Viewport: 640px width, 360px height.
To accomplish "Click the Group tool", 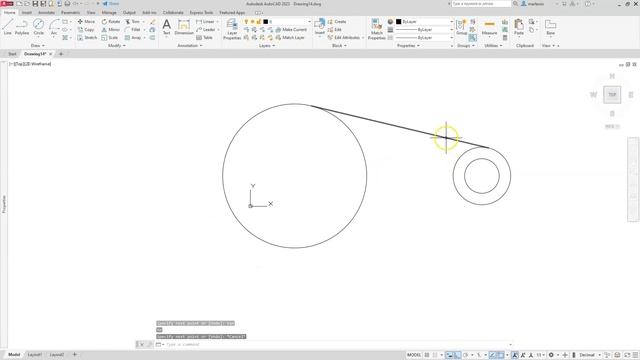I will 461,27.
